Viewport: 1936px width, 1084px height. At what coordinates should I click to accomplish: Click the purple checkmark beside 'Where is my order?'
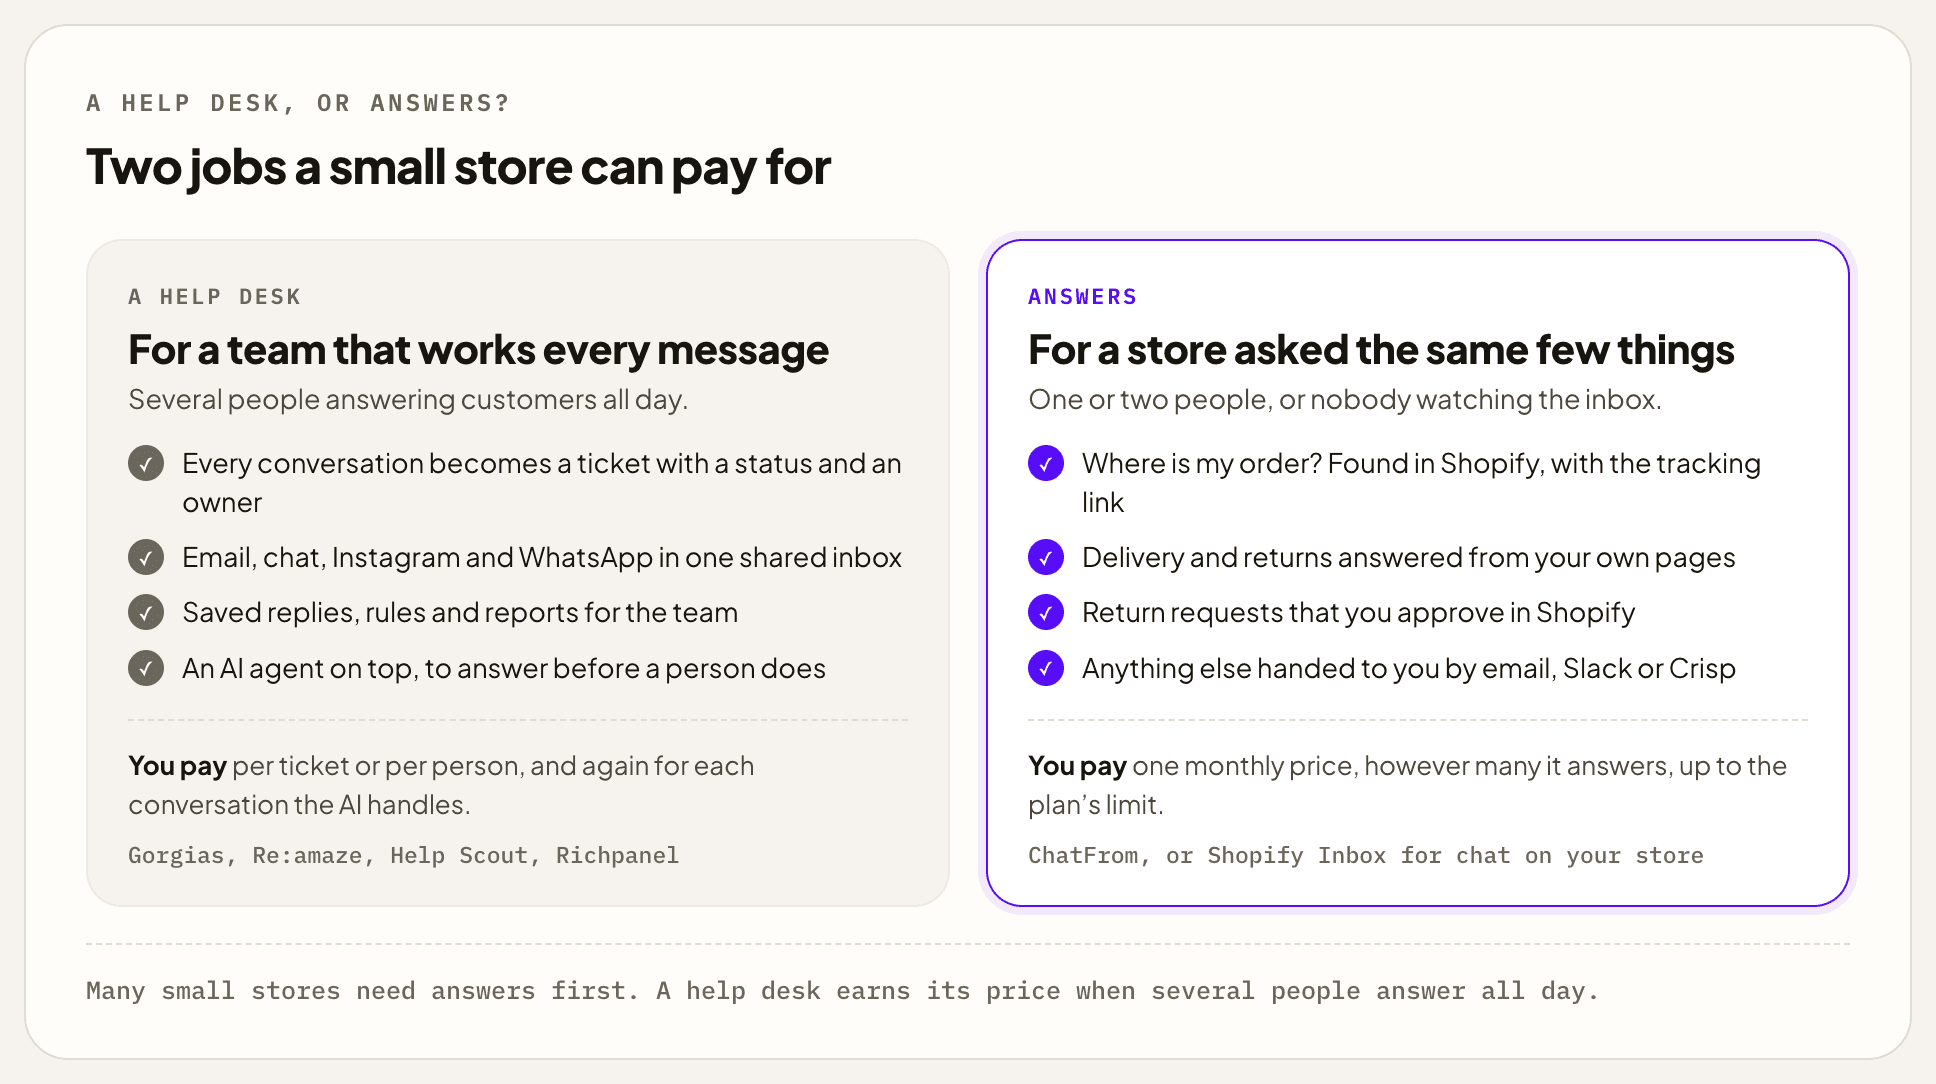coord(1046,463)
